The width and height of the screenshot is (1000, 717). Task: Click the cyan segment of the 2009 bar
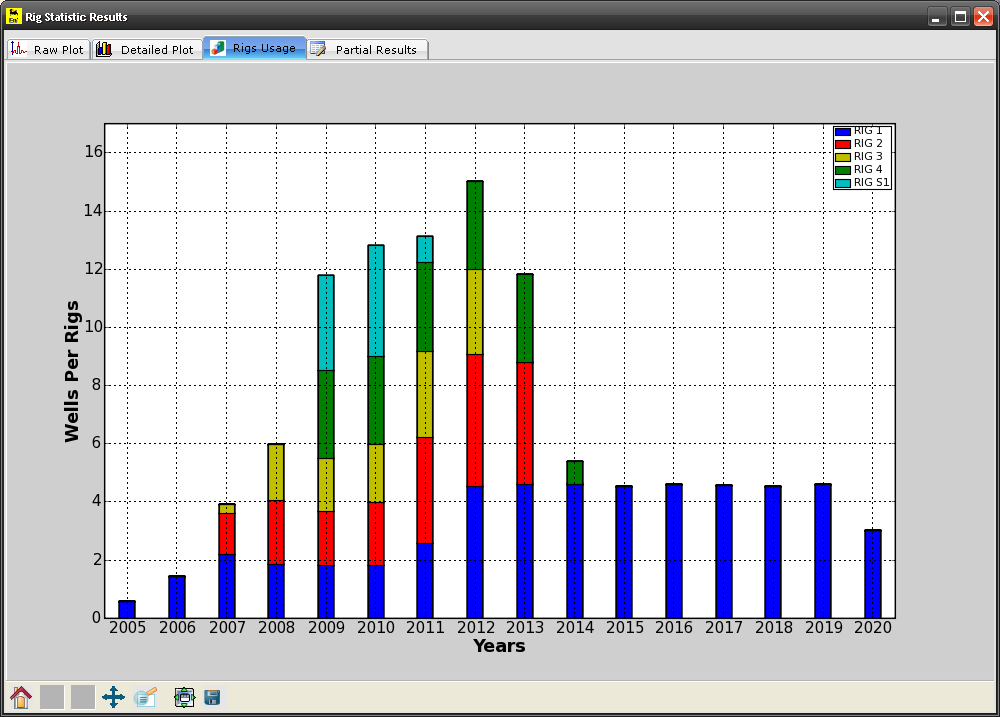(326, 322)
